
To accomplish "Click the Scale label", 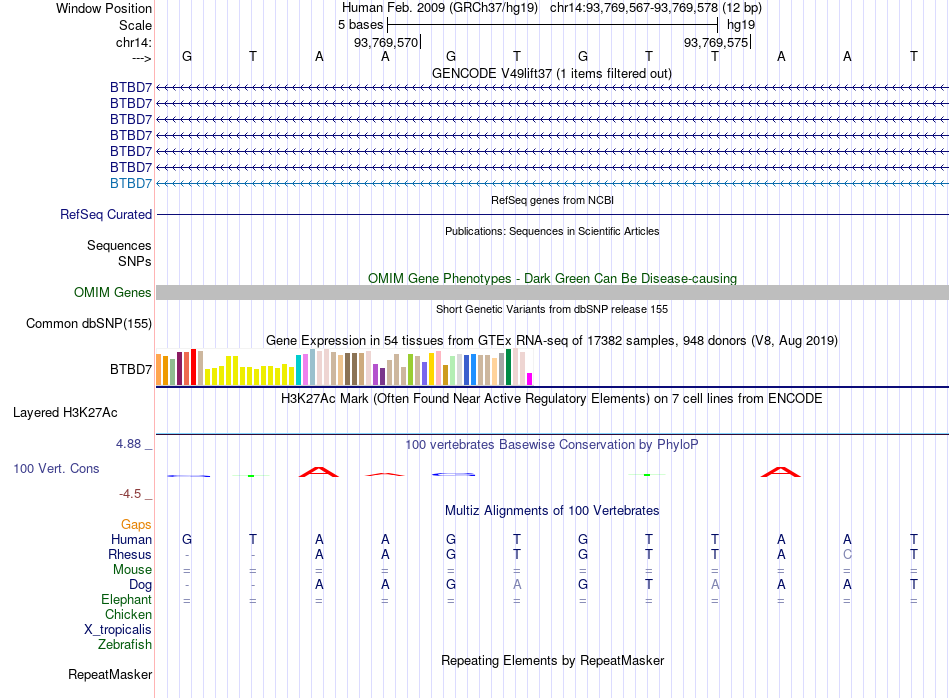I will 136,25.
